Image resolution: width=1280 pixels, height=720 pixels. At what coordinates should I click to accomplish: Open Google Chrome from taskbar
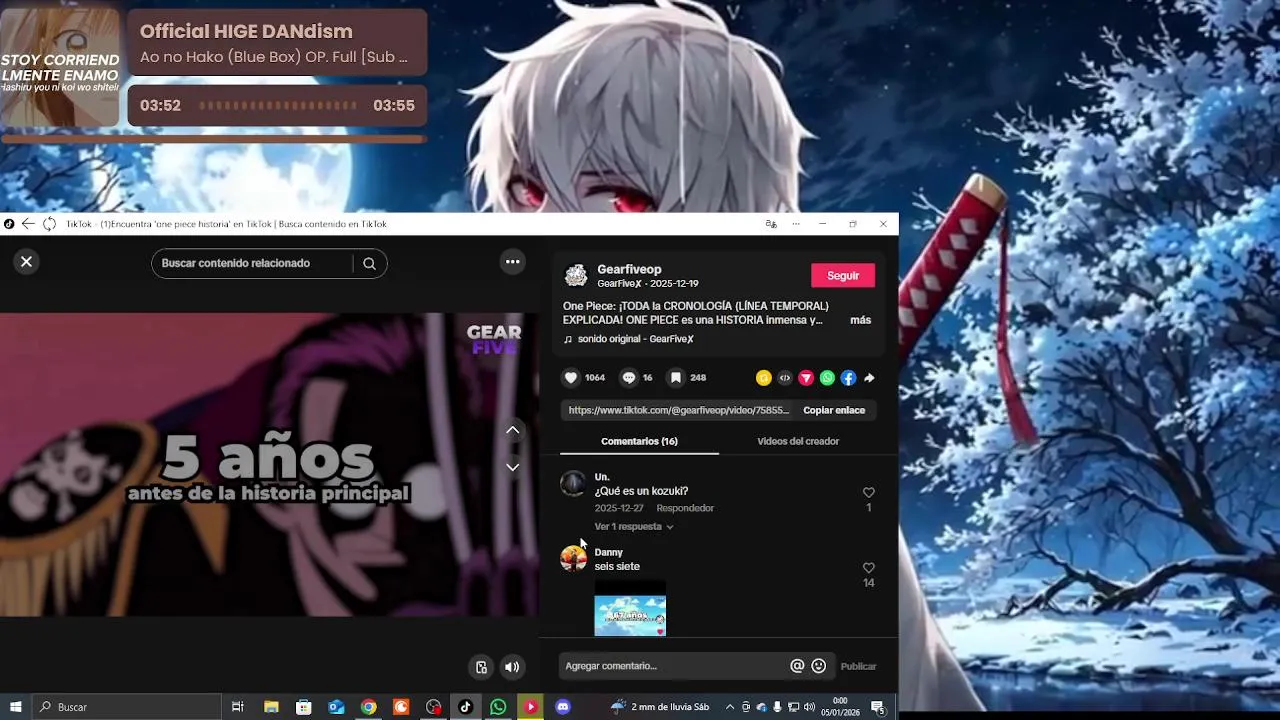(369, 707)
